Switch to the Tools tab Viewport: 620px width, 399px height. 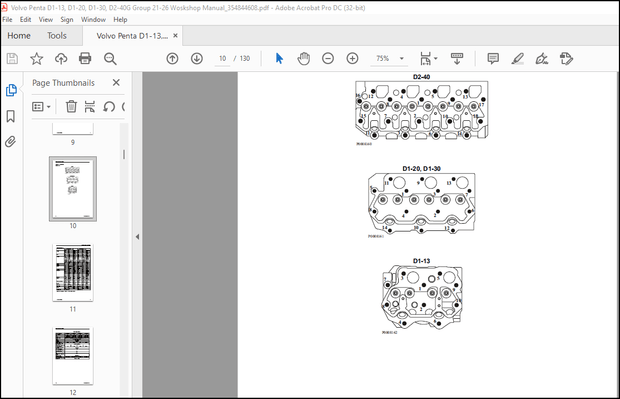point(57,36)
